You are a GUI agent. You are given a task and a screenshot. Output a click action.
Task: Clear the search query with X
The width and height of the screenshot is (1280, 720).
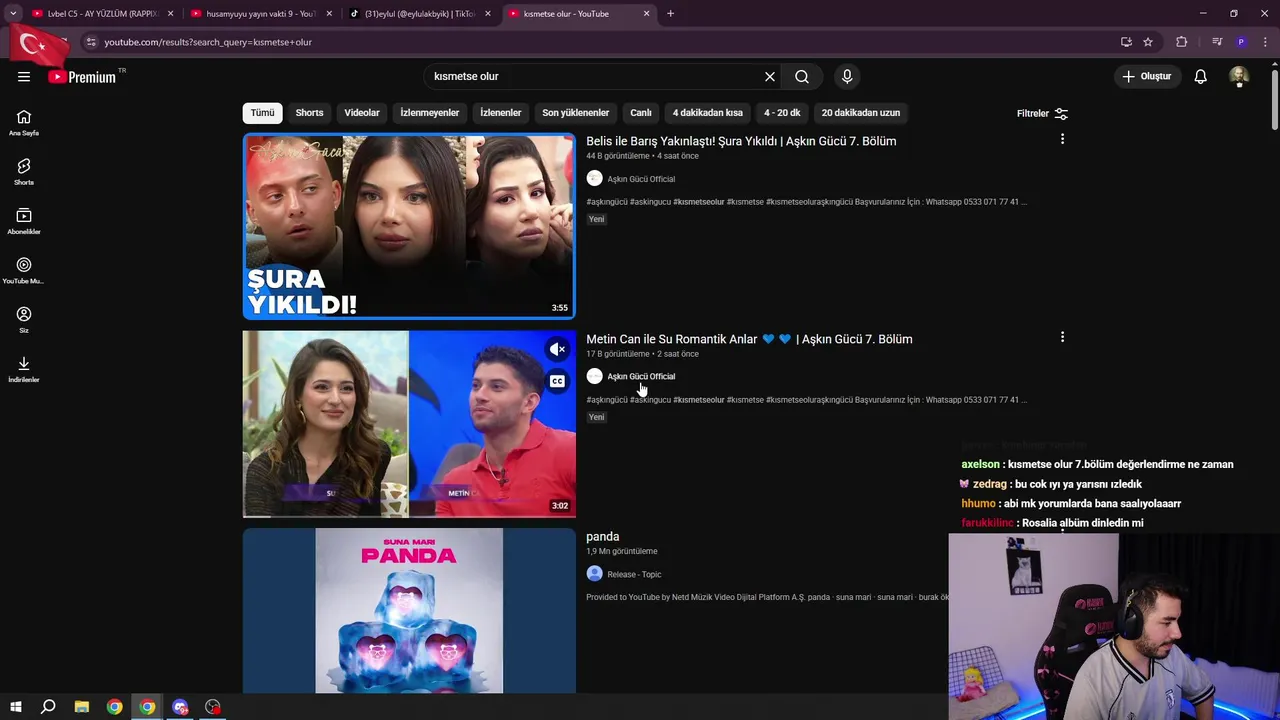click(770, 76)
